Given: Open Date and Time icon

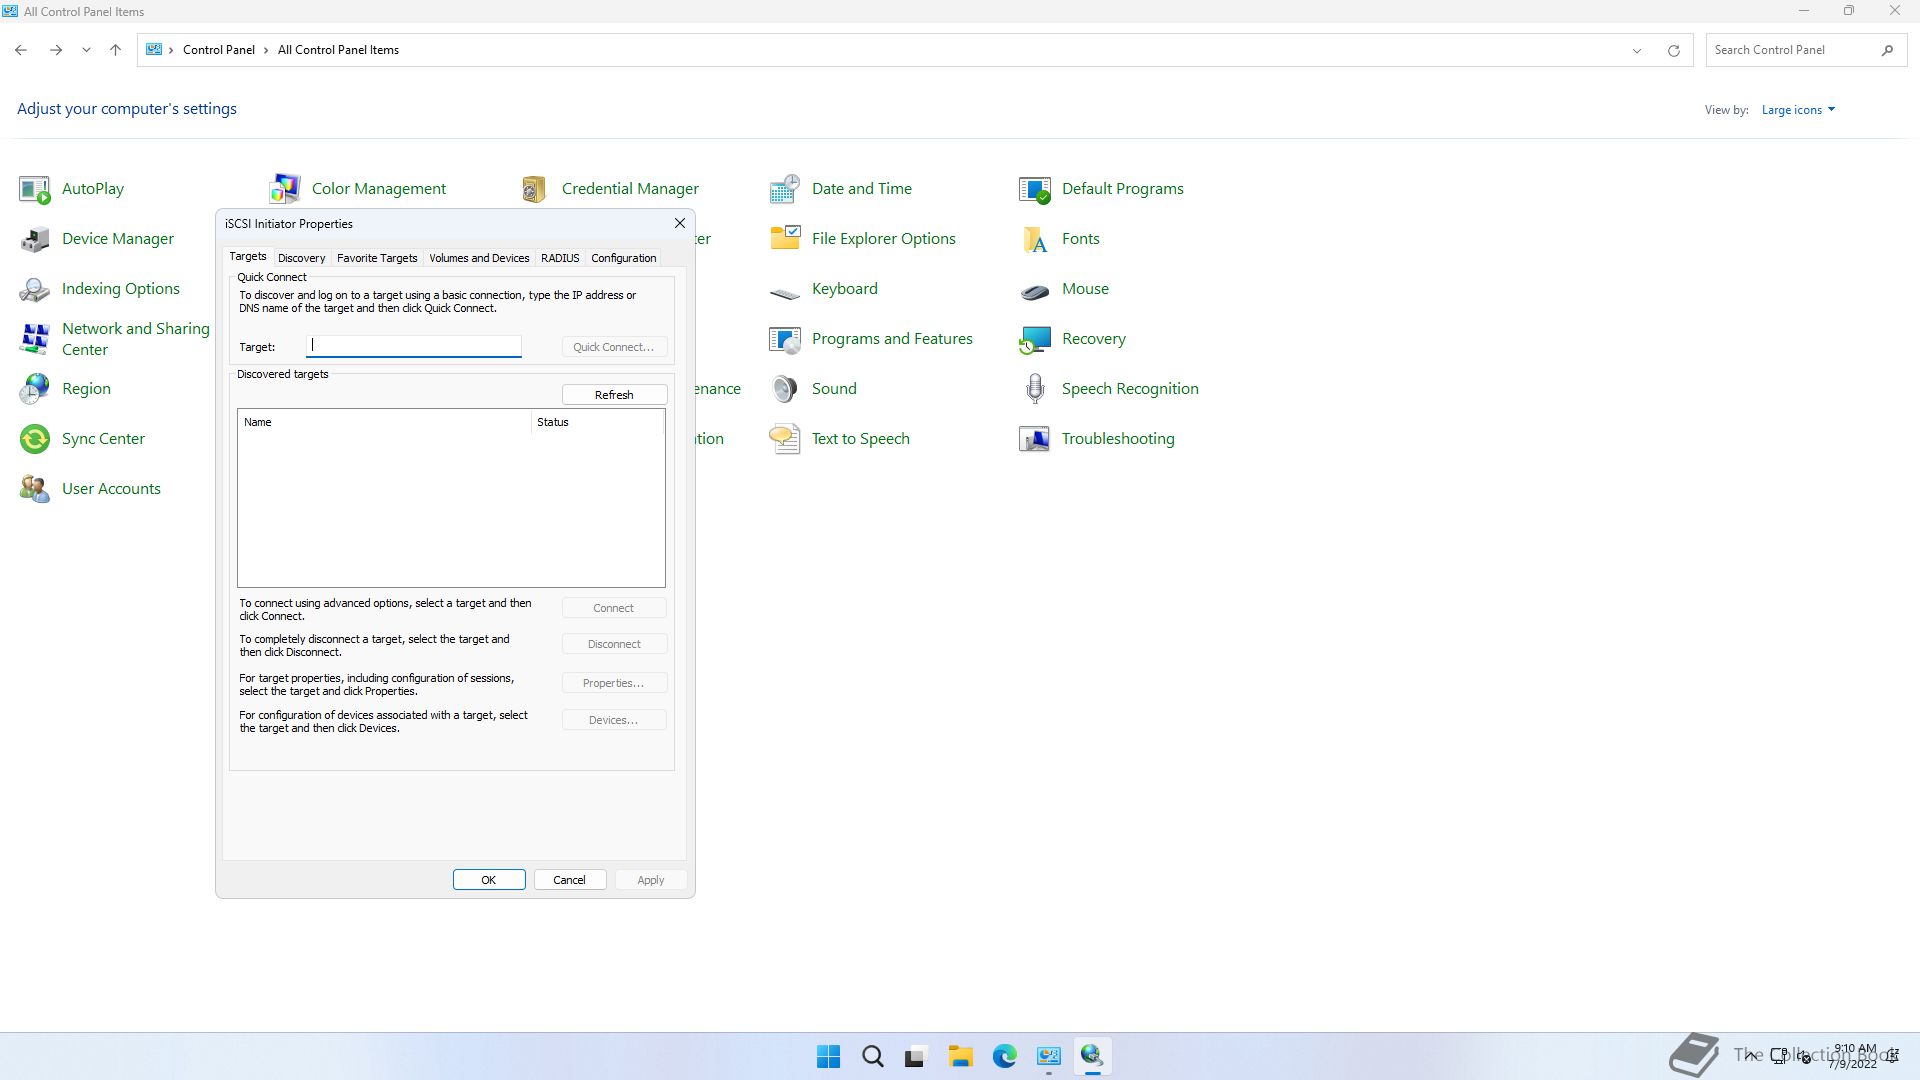Looking at the screenshot, I should click(x=785, y=189).
